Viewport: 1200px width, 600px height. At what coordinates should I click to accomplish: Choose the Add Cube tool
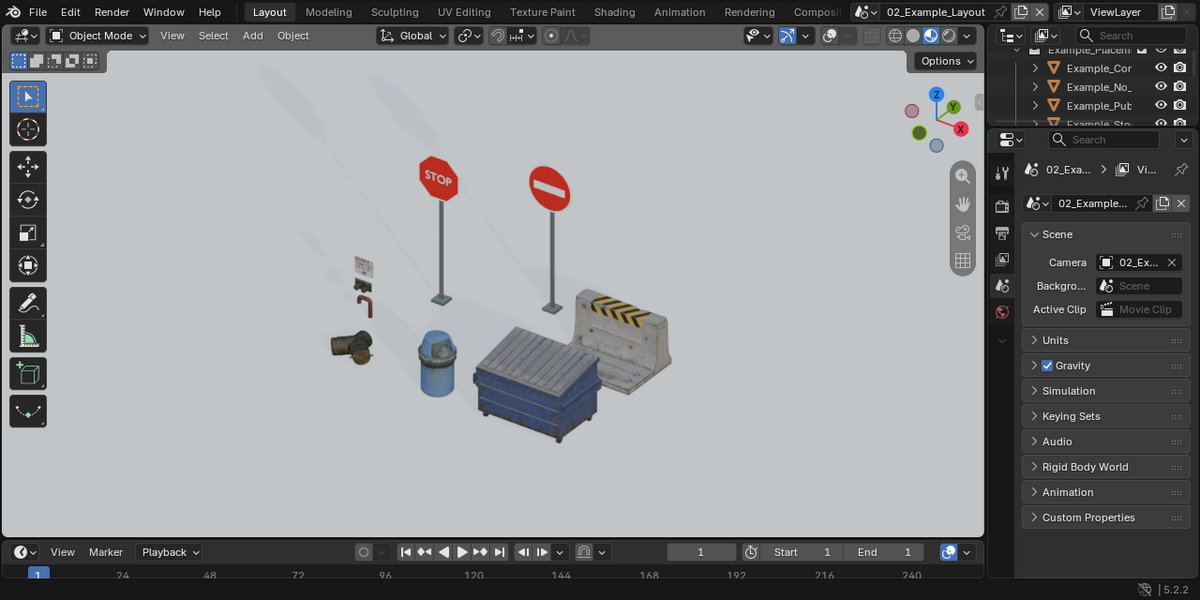click(x=28, y=374)
